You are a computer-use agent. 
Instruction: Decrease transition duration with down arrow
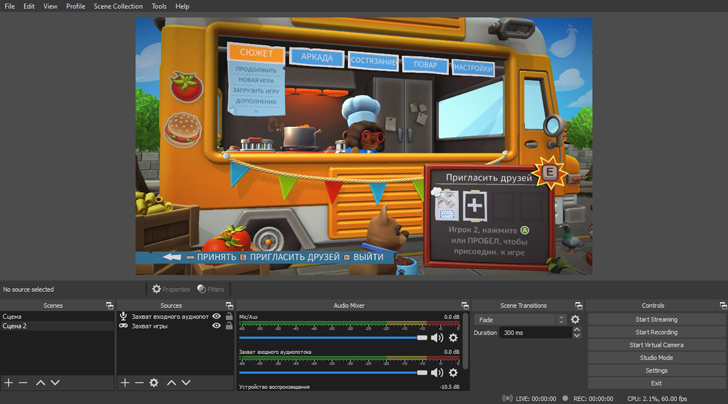pos(577,335)
